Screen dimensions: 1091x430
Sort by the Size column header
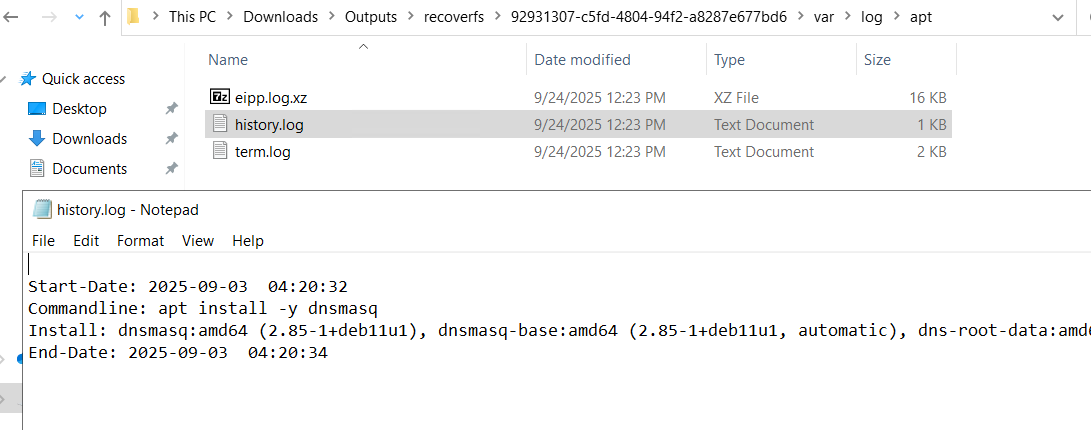(x=877, y=60)
